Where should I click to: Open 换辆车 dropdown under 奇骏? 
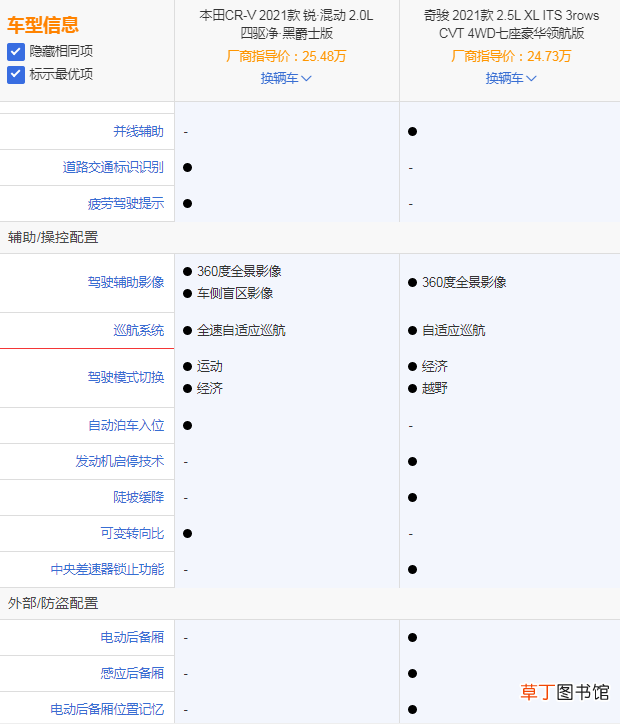click(x=511, y=78)
